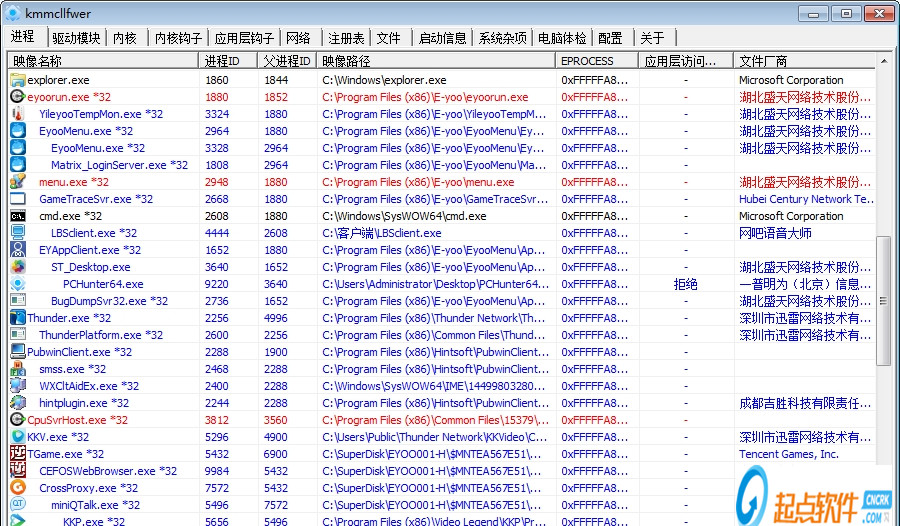Click the PubwinClient.exe monitor icon
The image size is (900, 526).
pyautogui.click(x=18, y=351)
